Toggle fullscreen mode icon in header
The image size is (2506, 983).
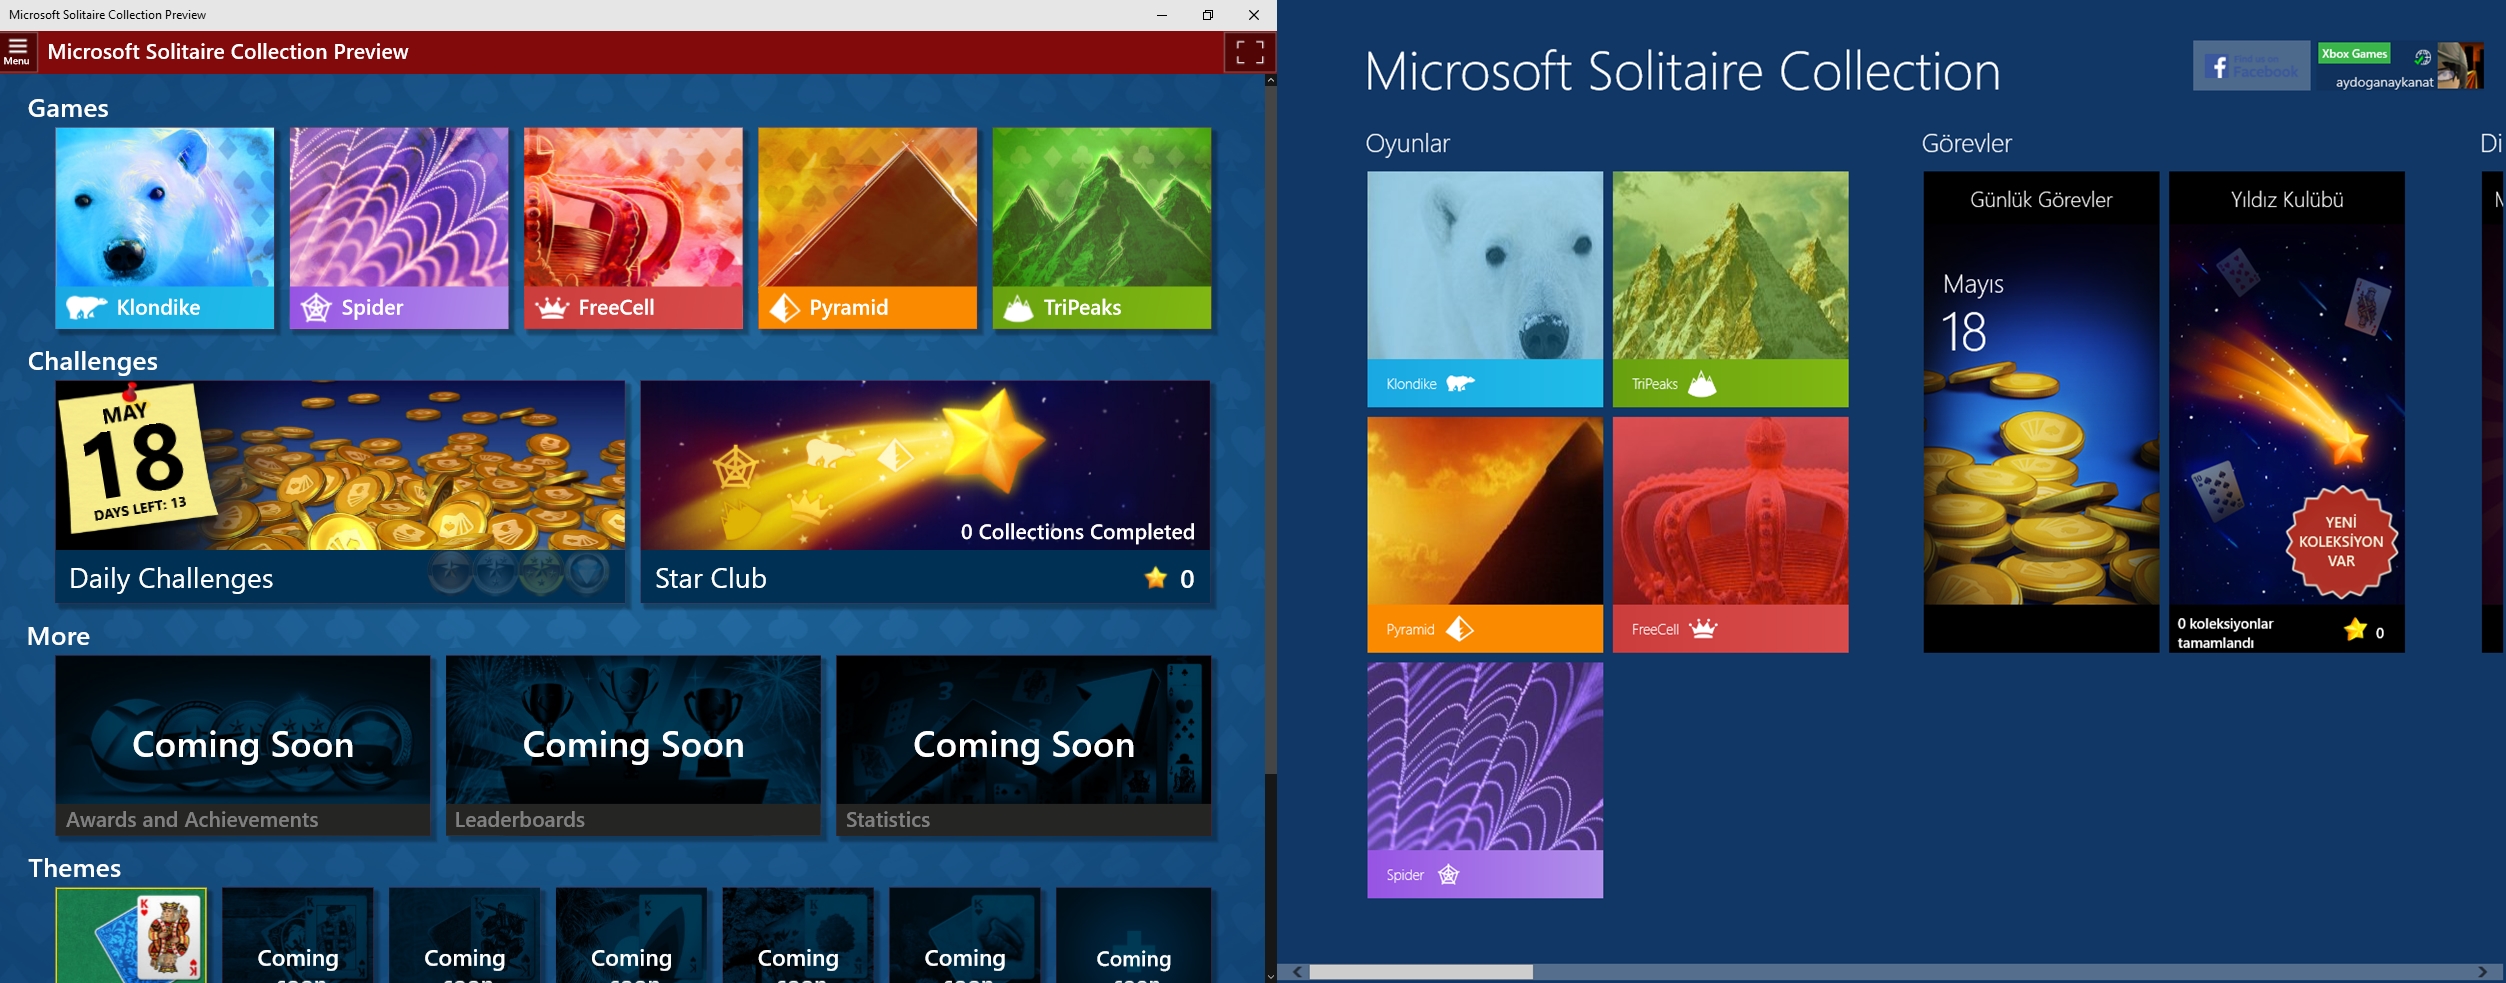(x=1249, y=52)
